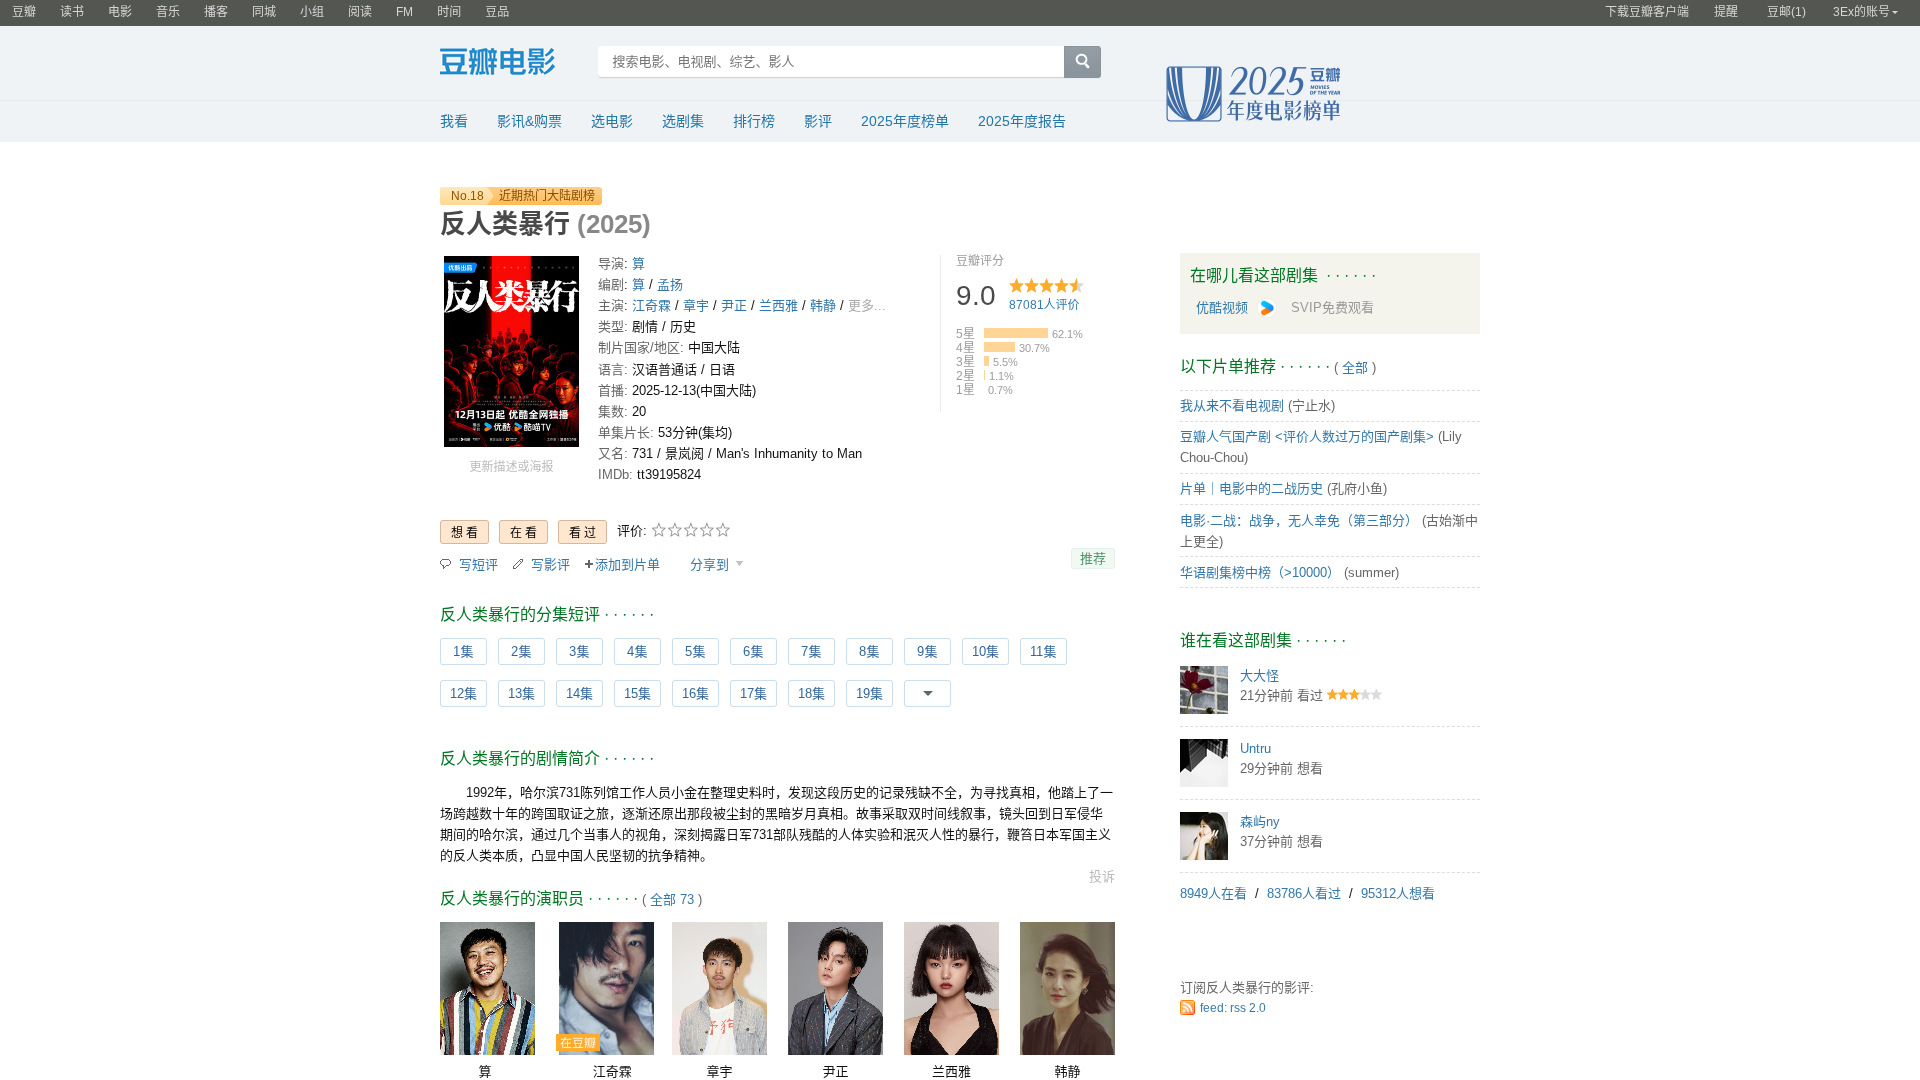Image resolution: width=1920 pixels, height=1080 pixels.
Task: Open the 影评 reviews tab
Action: 818,121
